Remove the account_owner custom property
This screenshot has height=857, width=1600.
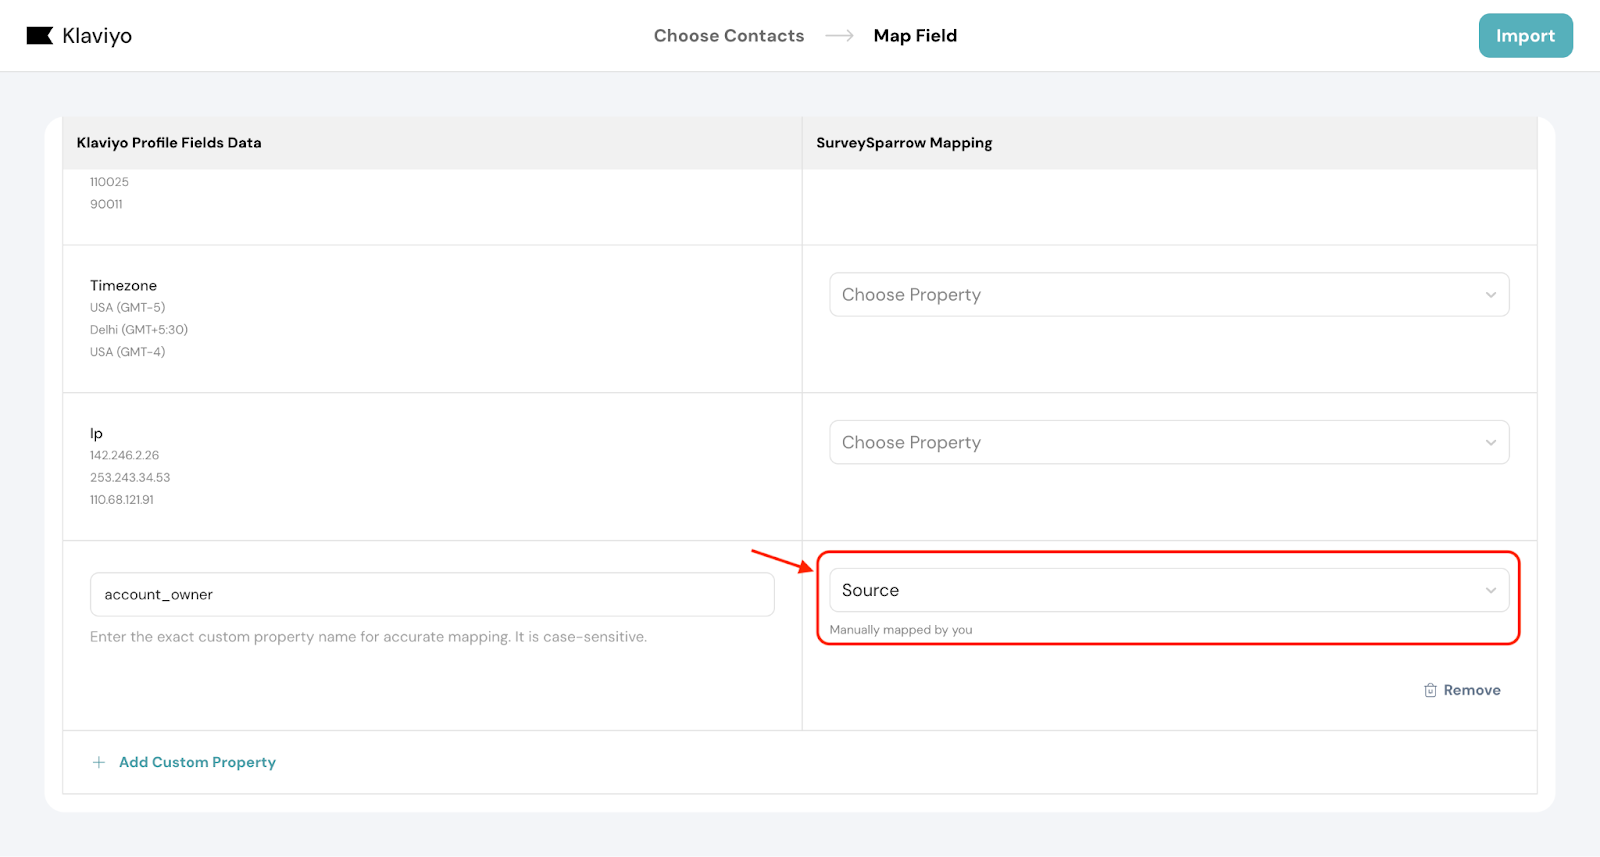1471,690
